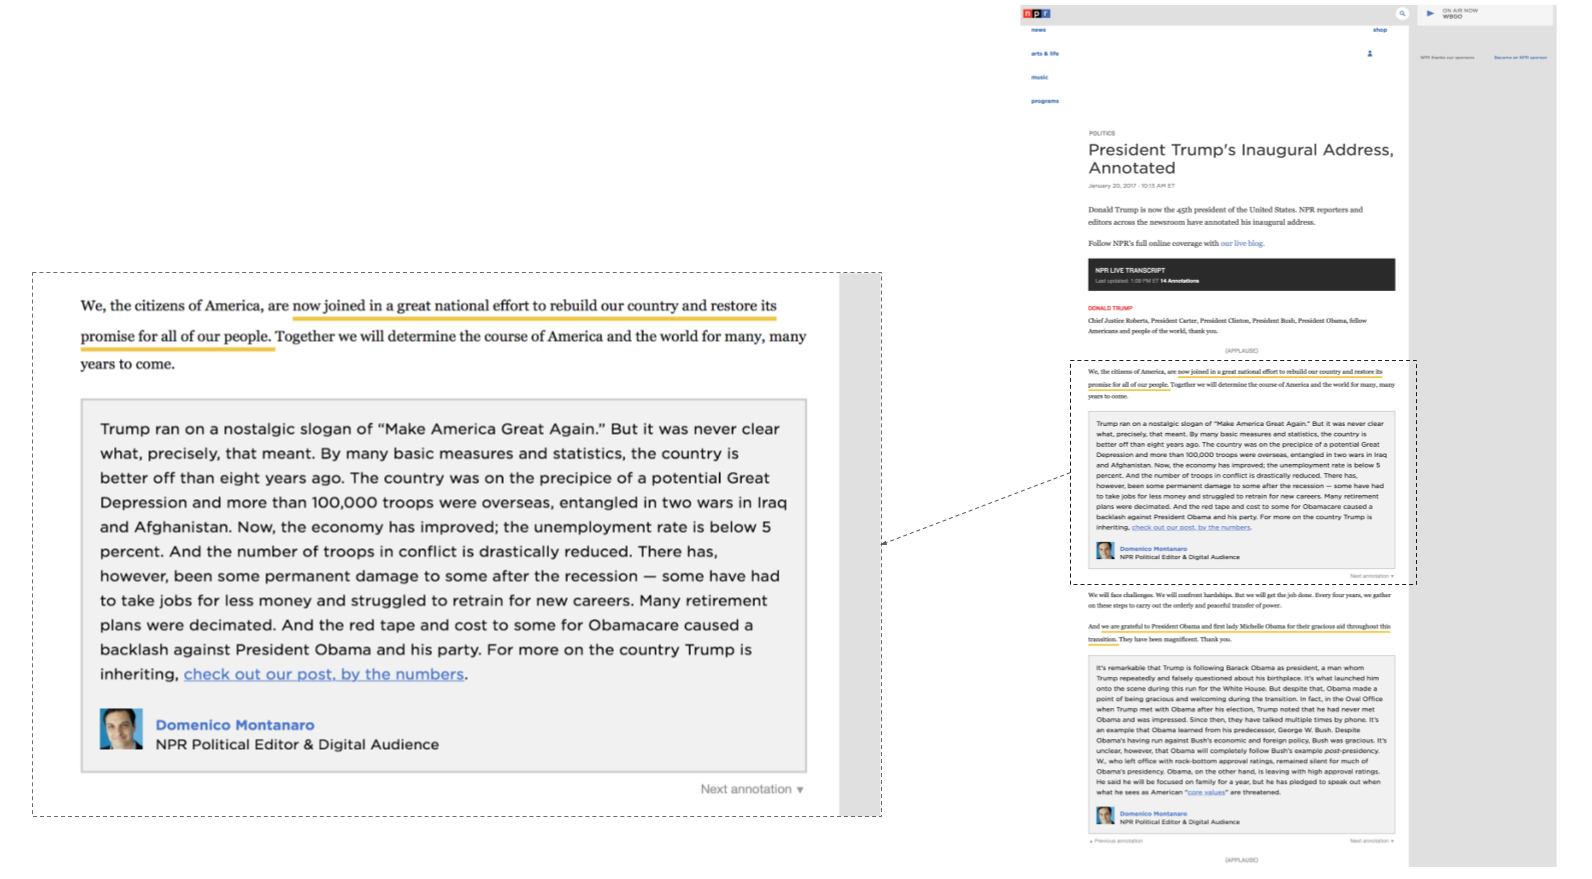Open the user account icon below shop
This screenshot has height=879, width=1592.
[x=1370, y=54]
